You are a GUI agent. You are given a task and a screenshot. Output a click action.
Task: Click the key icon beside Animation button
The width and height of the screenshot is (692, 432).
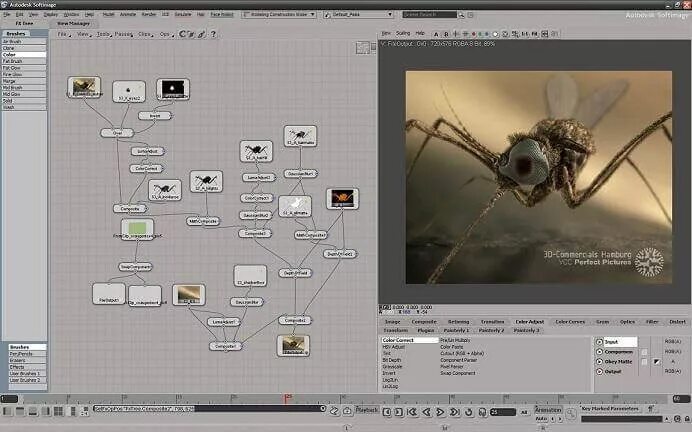[x=571, y=414]
